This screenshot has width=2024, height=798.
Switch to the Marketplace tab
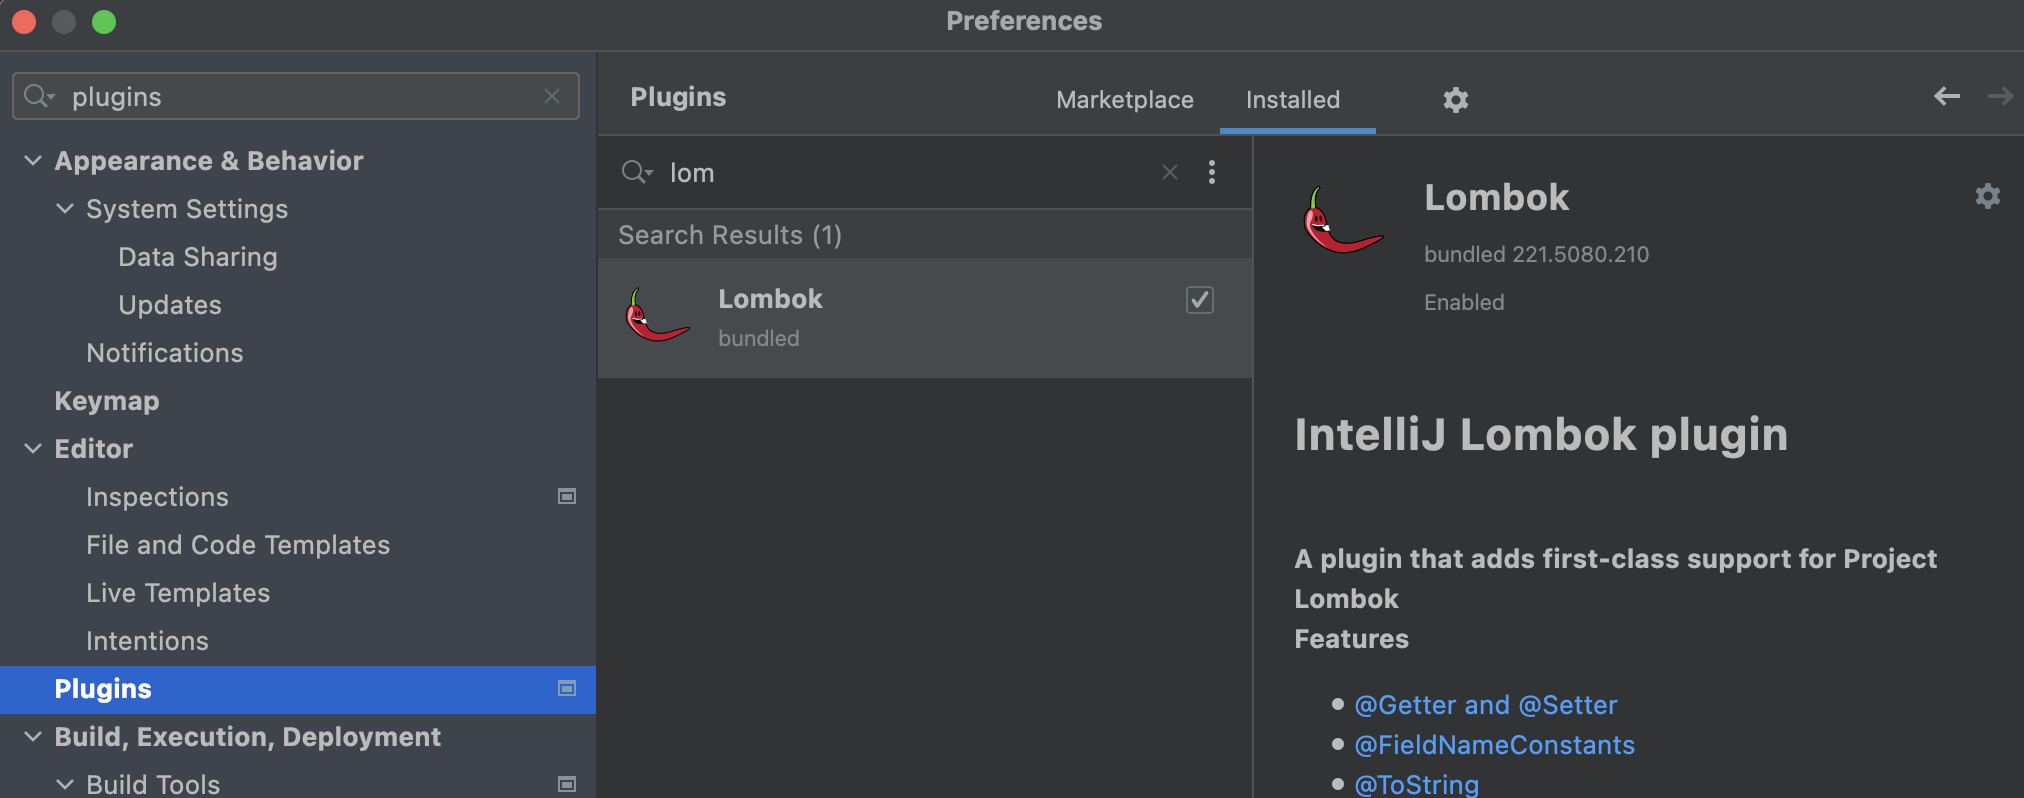(1125, 100)
